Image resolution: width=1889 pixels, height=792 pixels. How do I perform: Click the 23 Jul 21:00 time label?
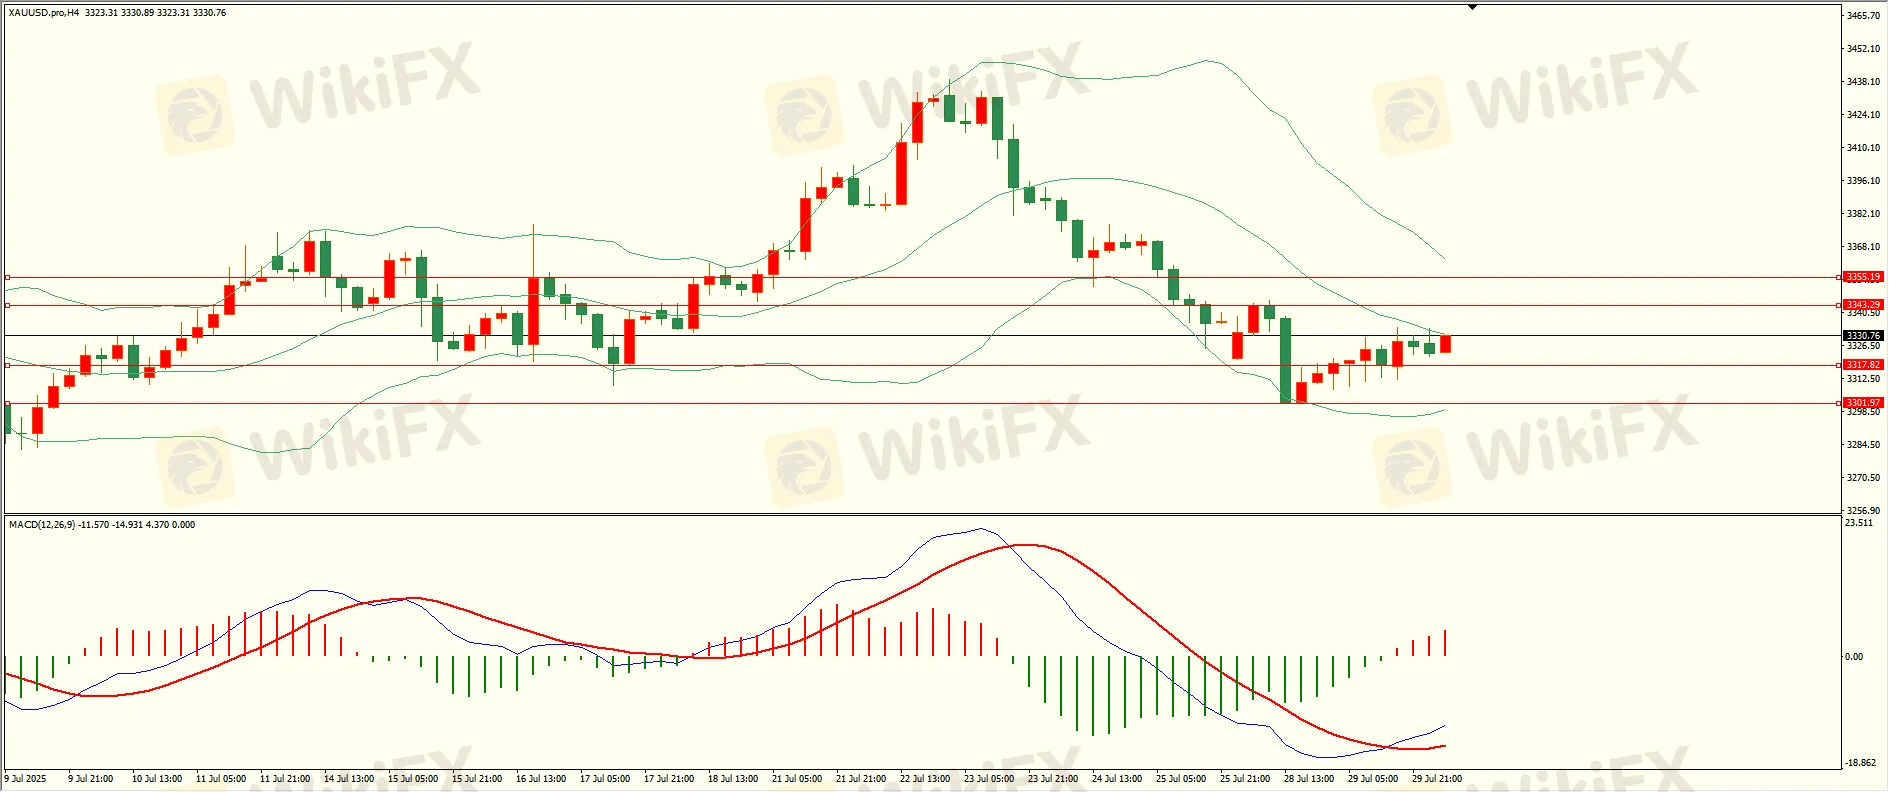(1053, 779)
